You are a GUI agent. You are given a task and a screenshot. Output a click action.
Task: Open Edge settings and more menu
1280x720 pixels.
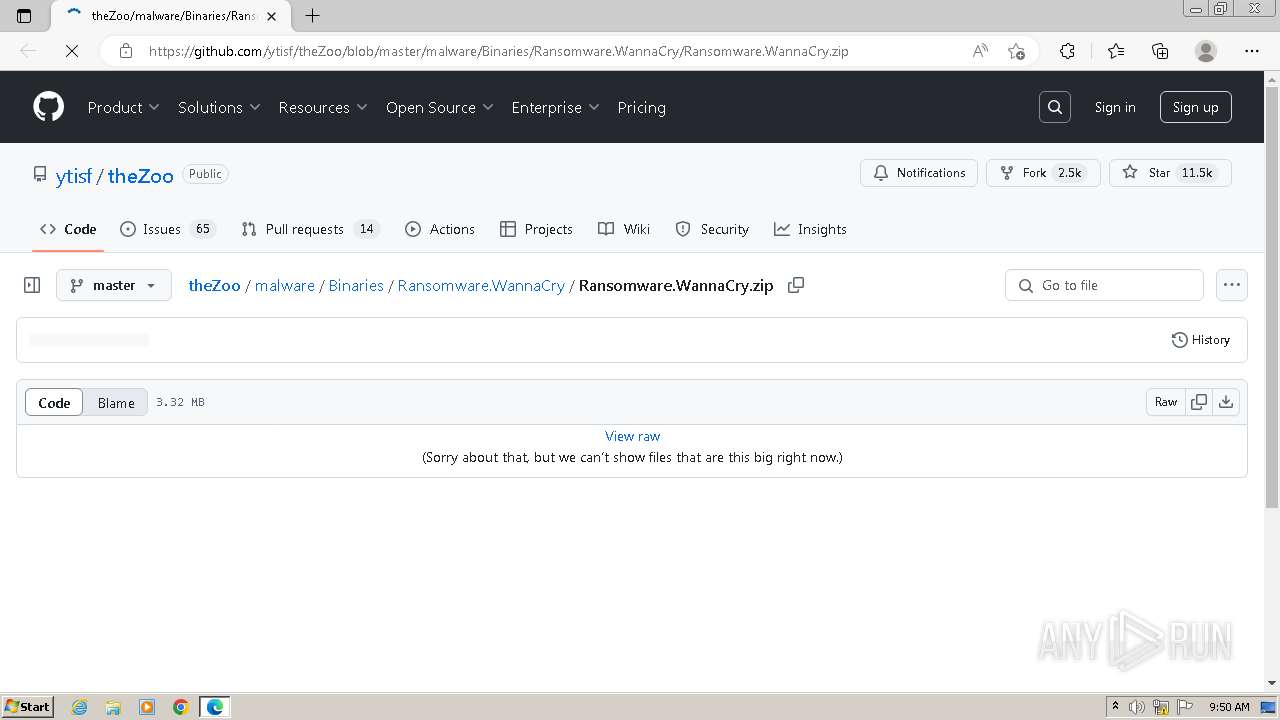coord(1252,51)
